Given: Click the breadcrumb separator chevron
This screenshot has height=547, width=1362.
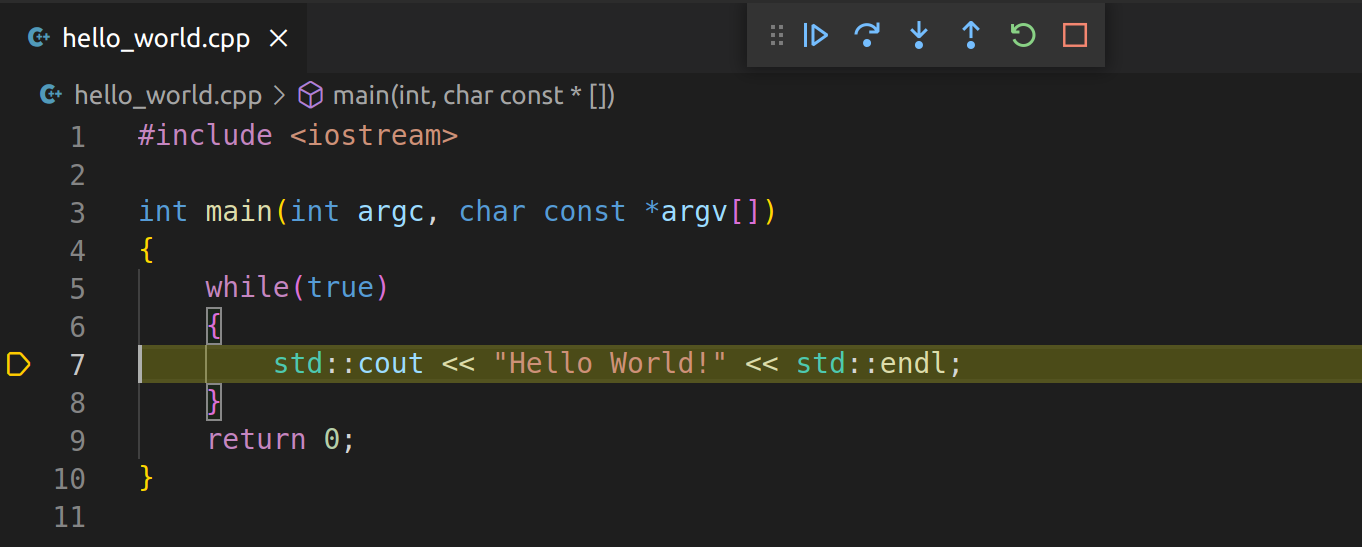Looking at the screenshot, I should click(279, 96).
